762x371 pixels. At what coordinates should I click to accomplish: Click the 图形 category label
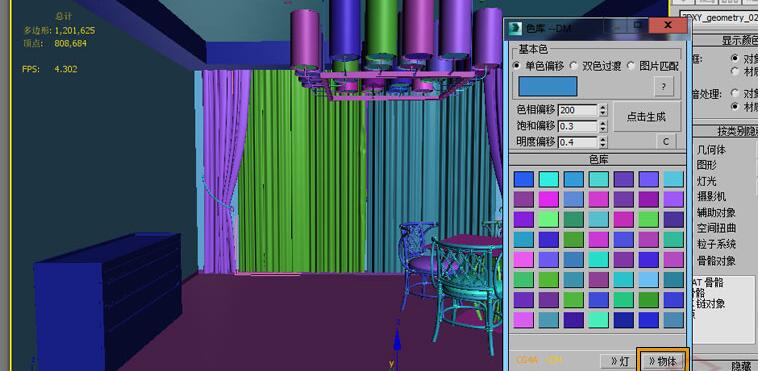[x=707, y=165]
